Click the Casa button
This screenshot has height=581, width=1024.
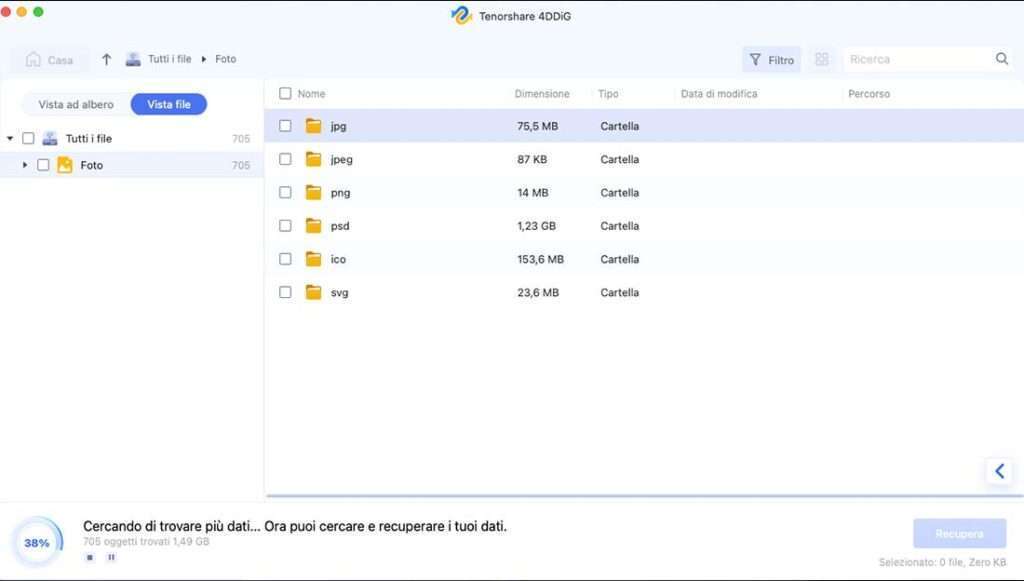(x=50, y=60)
